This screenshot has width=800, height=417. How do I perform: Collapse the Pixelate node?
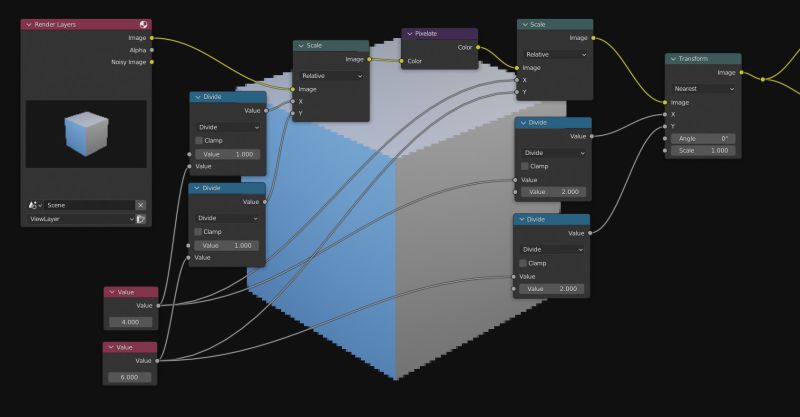point(409,34)
